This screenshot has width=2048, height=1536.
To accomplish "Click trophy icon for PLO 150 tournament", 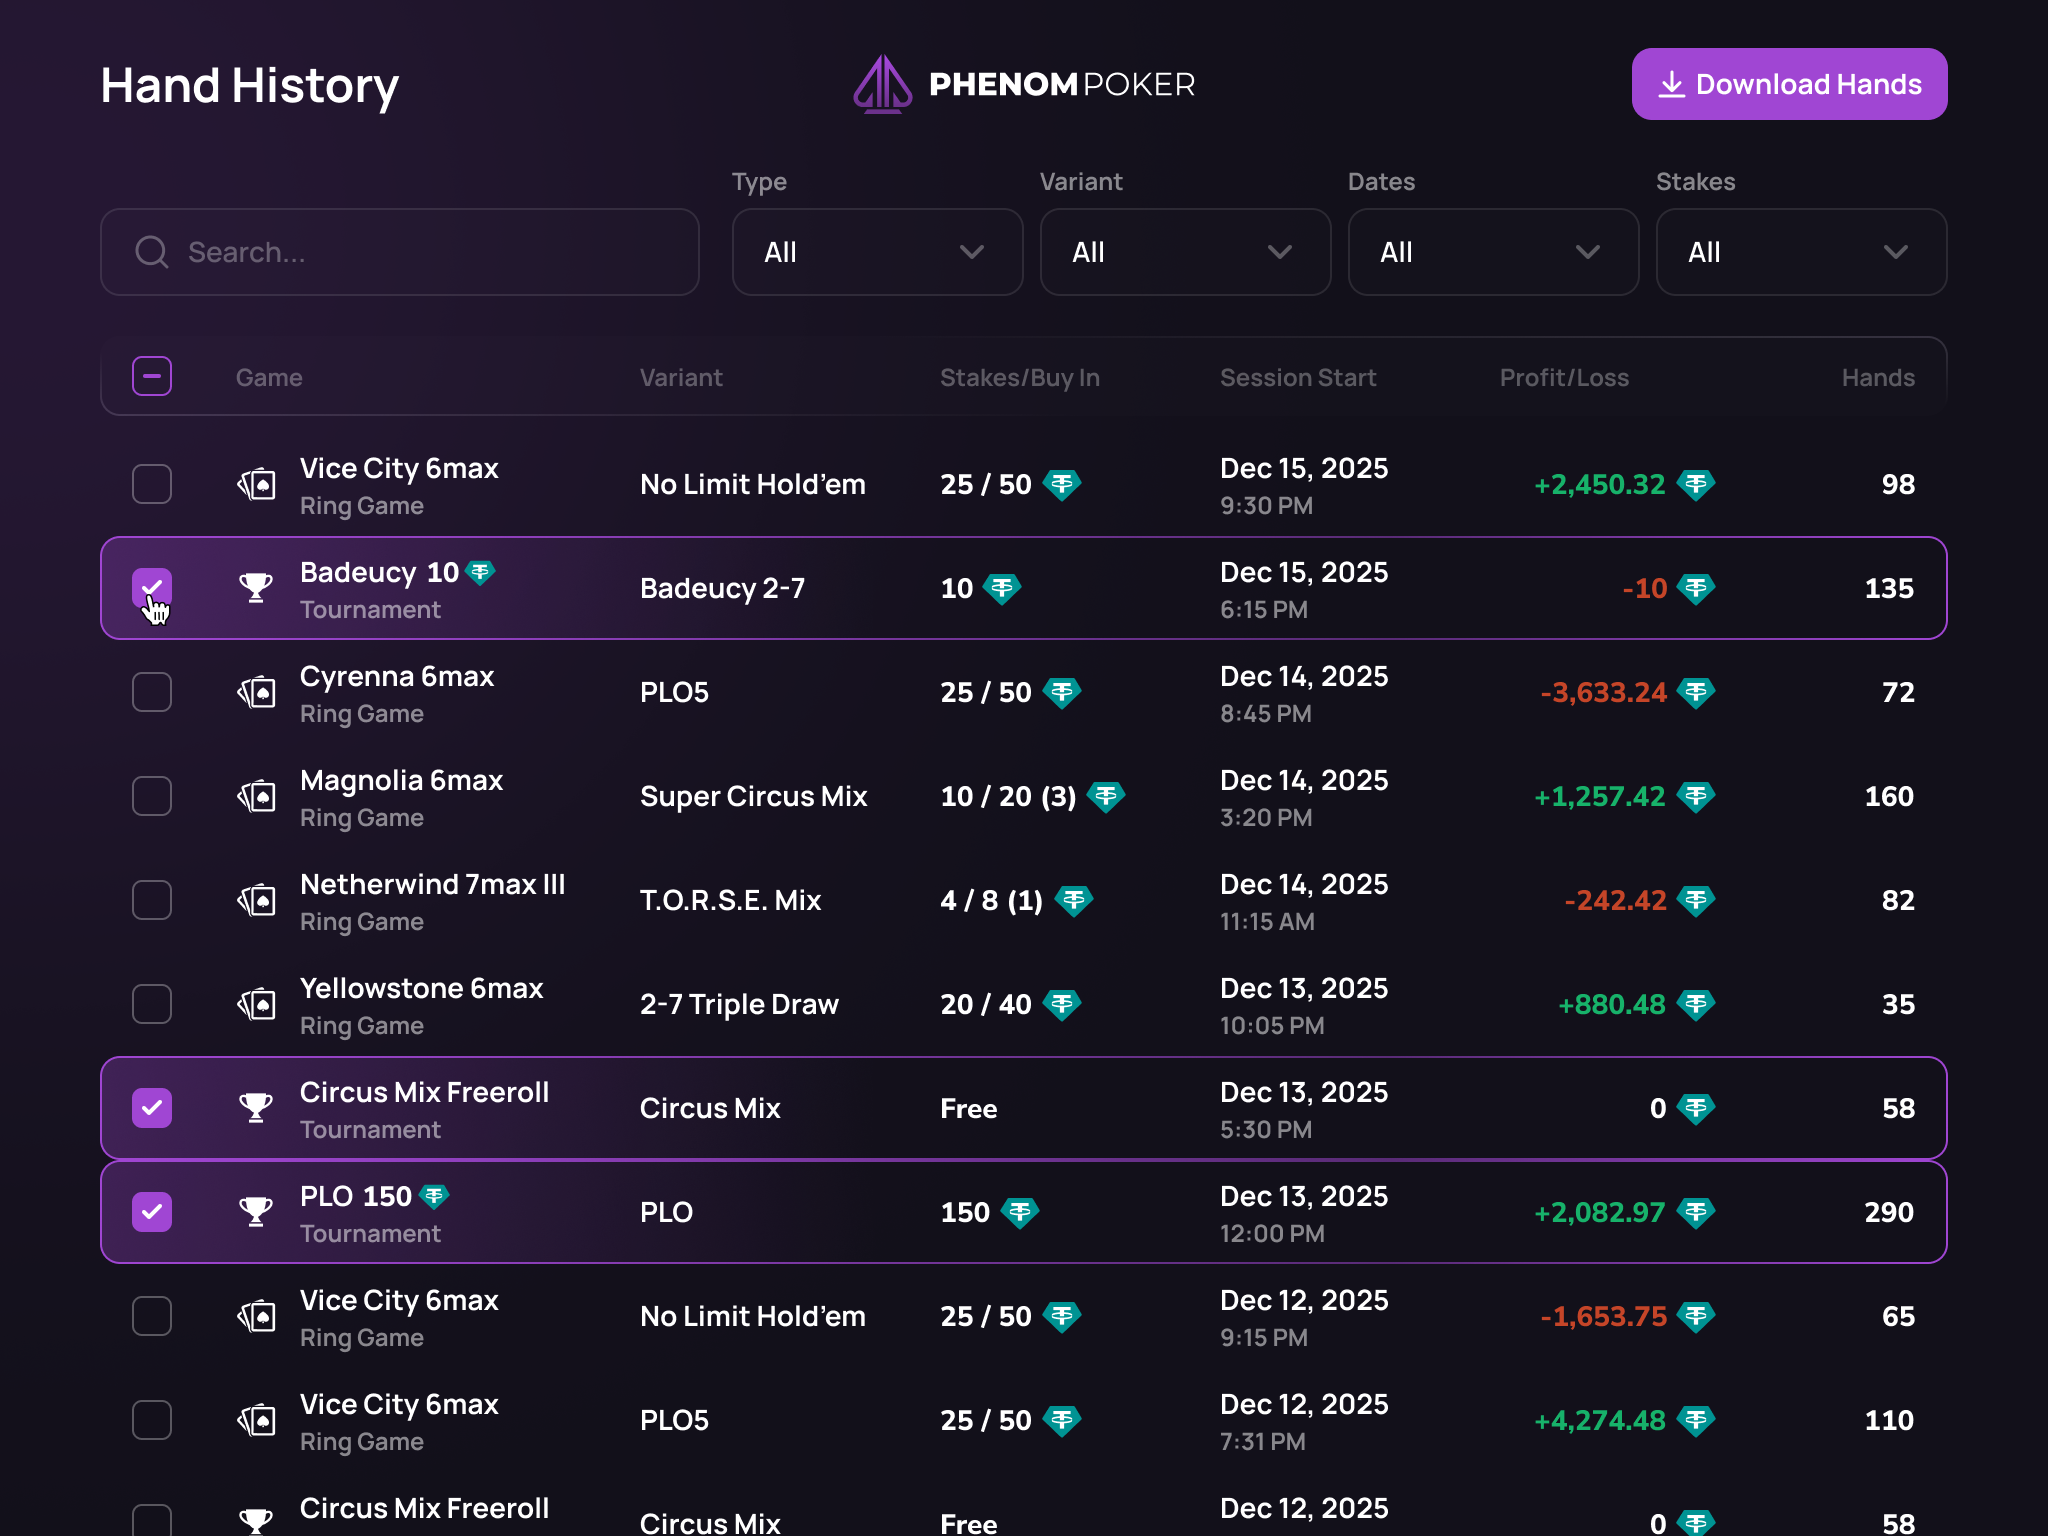I will (256, 1212).
